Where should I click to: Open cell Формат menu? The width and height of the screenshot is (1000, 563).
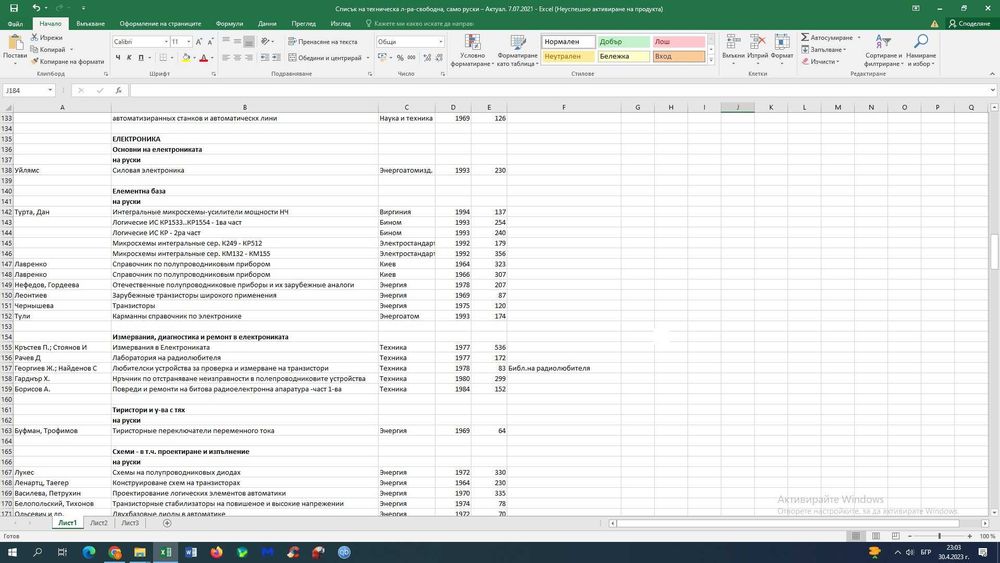coord(782,47)
